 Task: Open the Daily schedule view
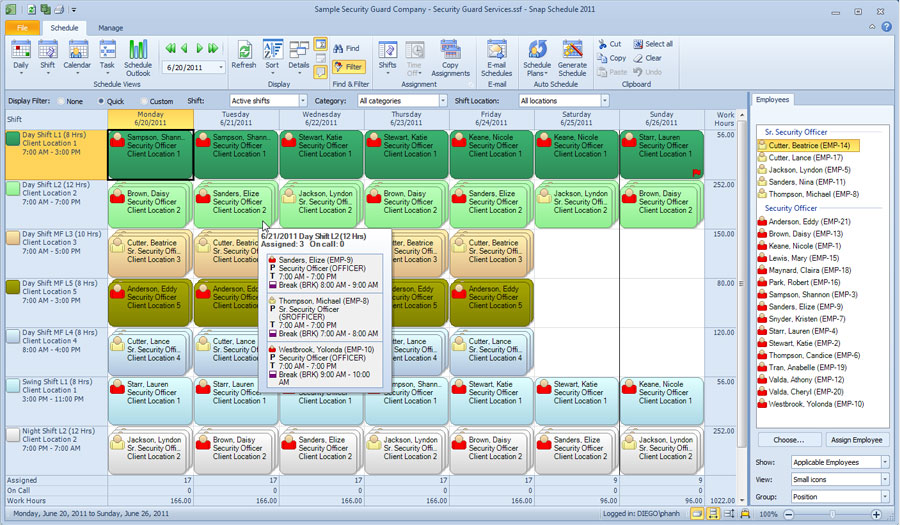pos(21,56)
